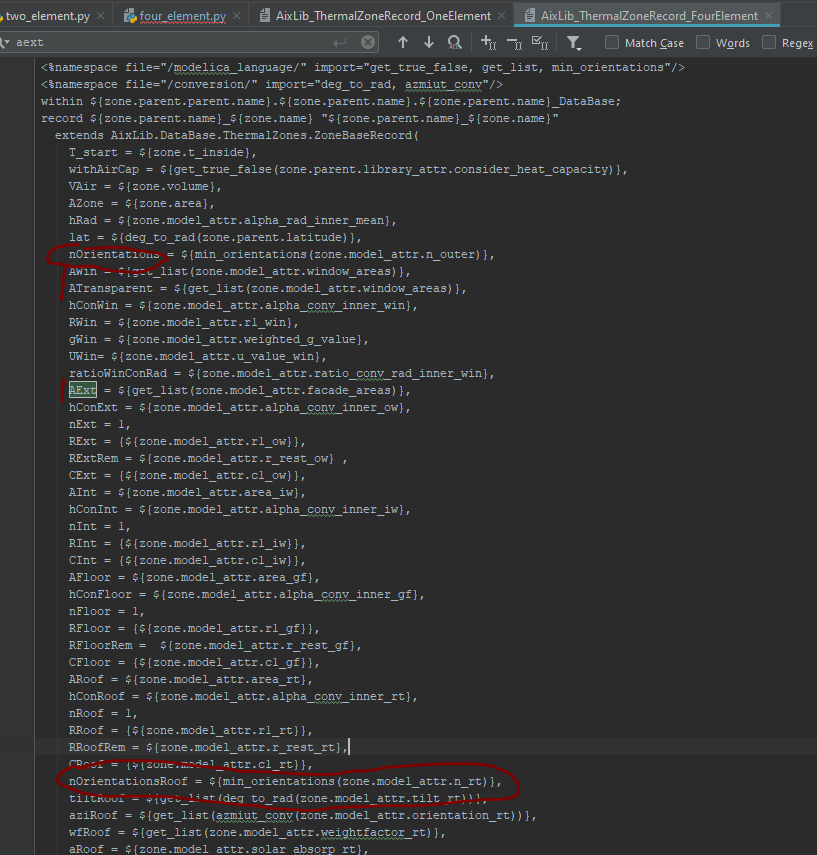This screenshot has width=817, height=855.
Task: Click the newline insert arrow in search bar
Action: pyautogui.click(x=341, y=42)
